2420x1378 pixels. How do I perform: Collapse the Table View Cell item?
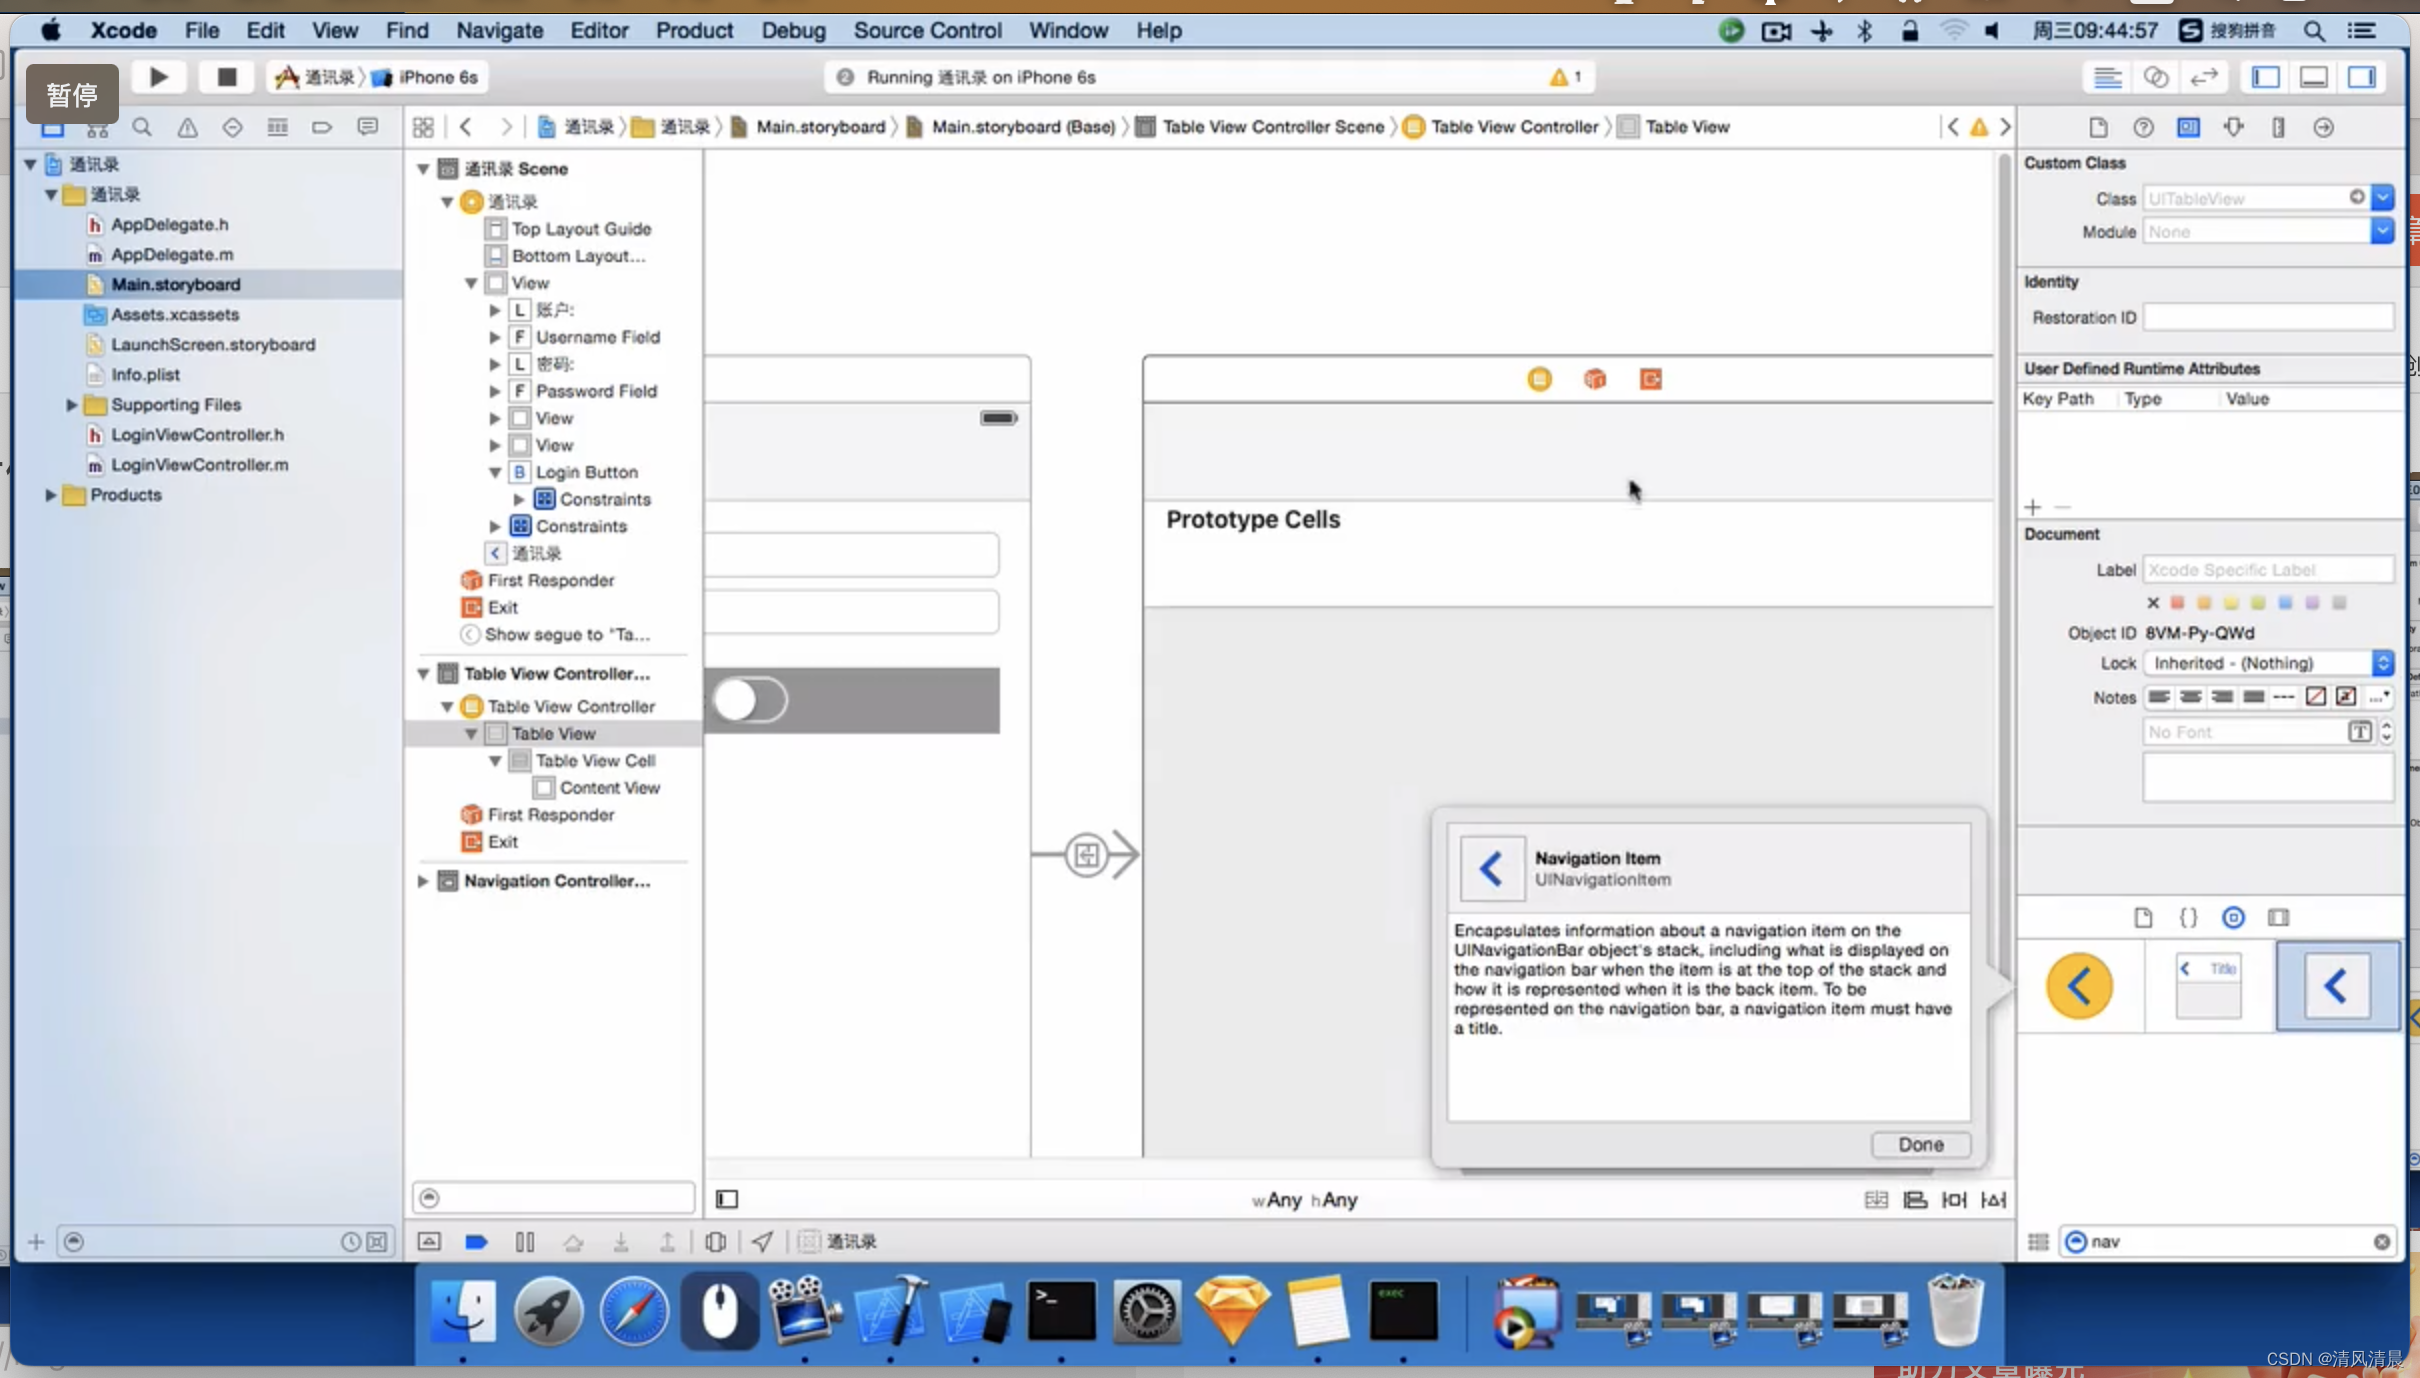(x=495, y=761)
